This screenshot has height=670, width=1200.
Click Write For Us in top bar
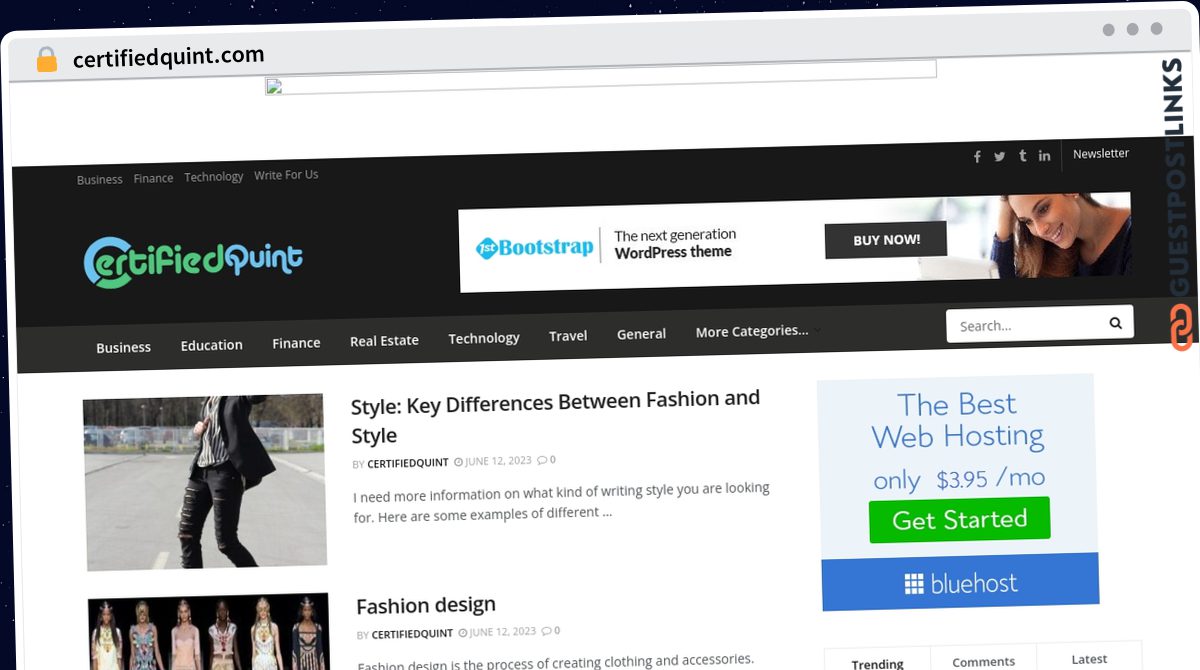point(286,175)
